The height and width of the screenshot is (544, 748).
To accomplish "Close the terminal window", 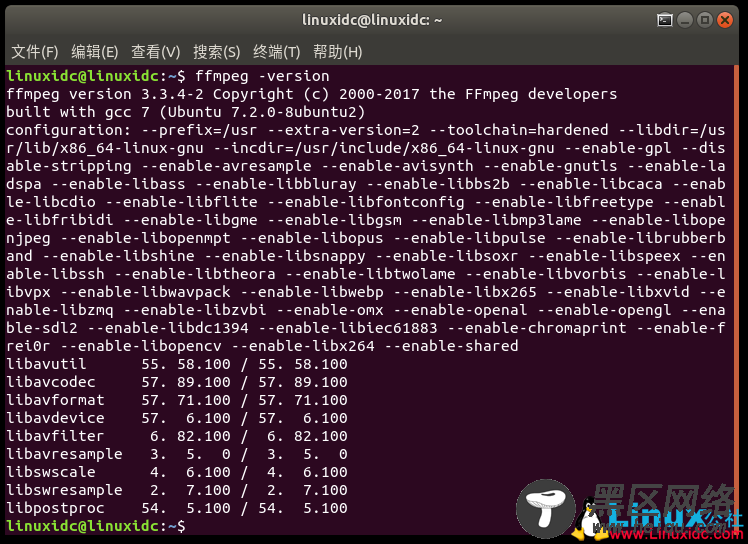I will (x=725, y=20).
